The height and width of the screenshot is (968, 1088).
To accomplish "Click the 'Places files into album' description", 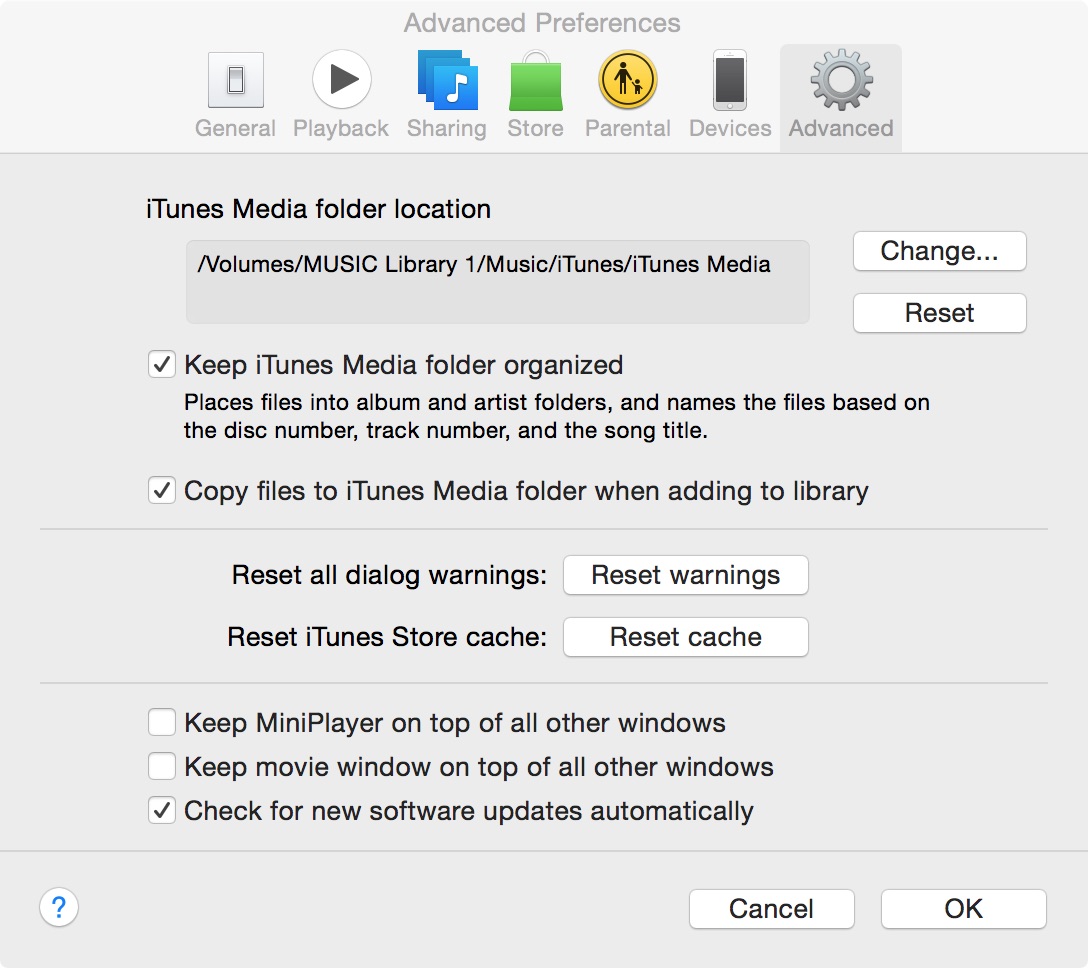I will pos(556,416).
